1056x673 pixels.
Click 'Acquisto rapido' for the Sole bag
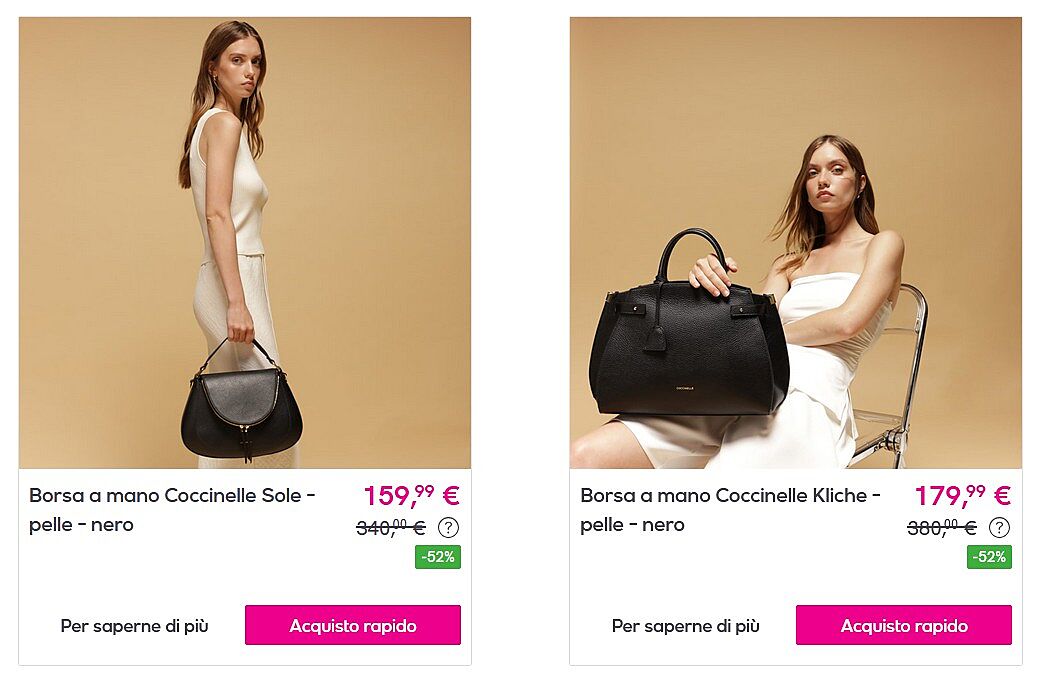point(353,625)
